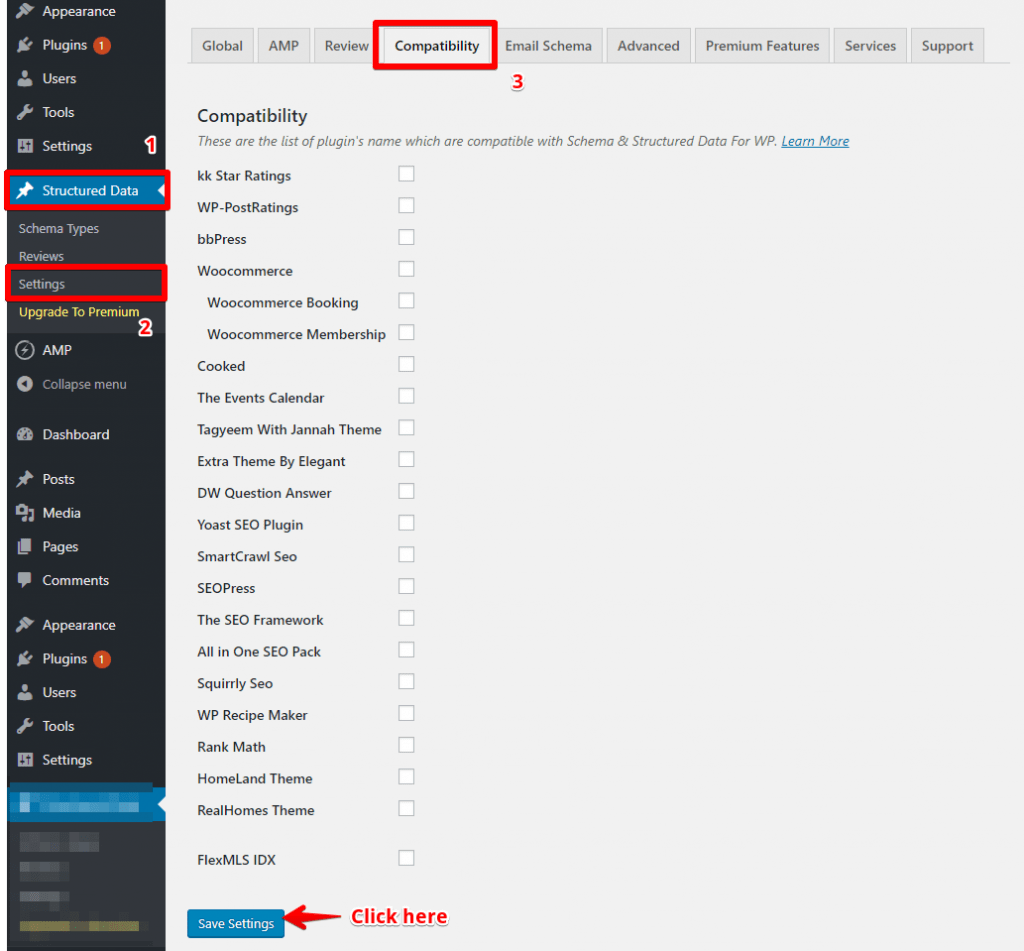This screenshot has height=951, width=1024.
Task: Check the RealHomes Theme checkbox
Action: 406,809
